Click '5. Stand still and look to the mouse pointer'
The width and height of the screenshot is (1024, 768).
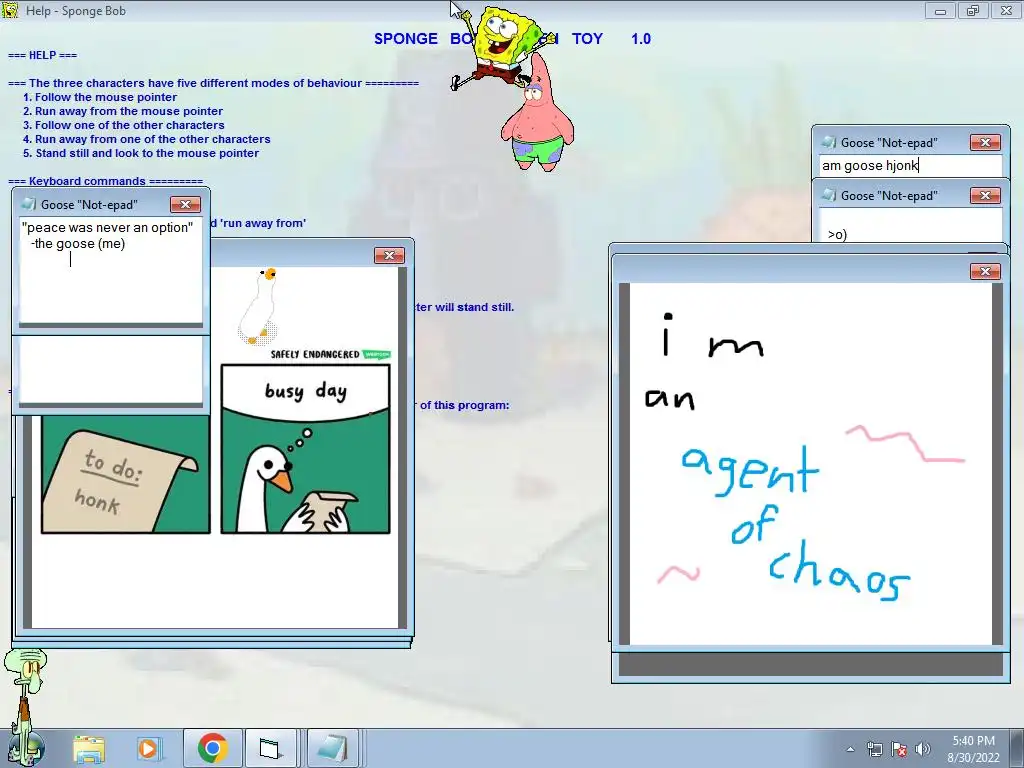point(140,153)
